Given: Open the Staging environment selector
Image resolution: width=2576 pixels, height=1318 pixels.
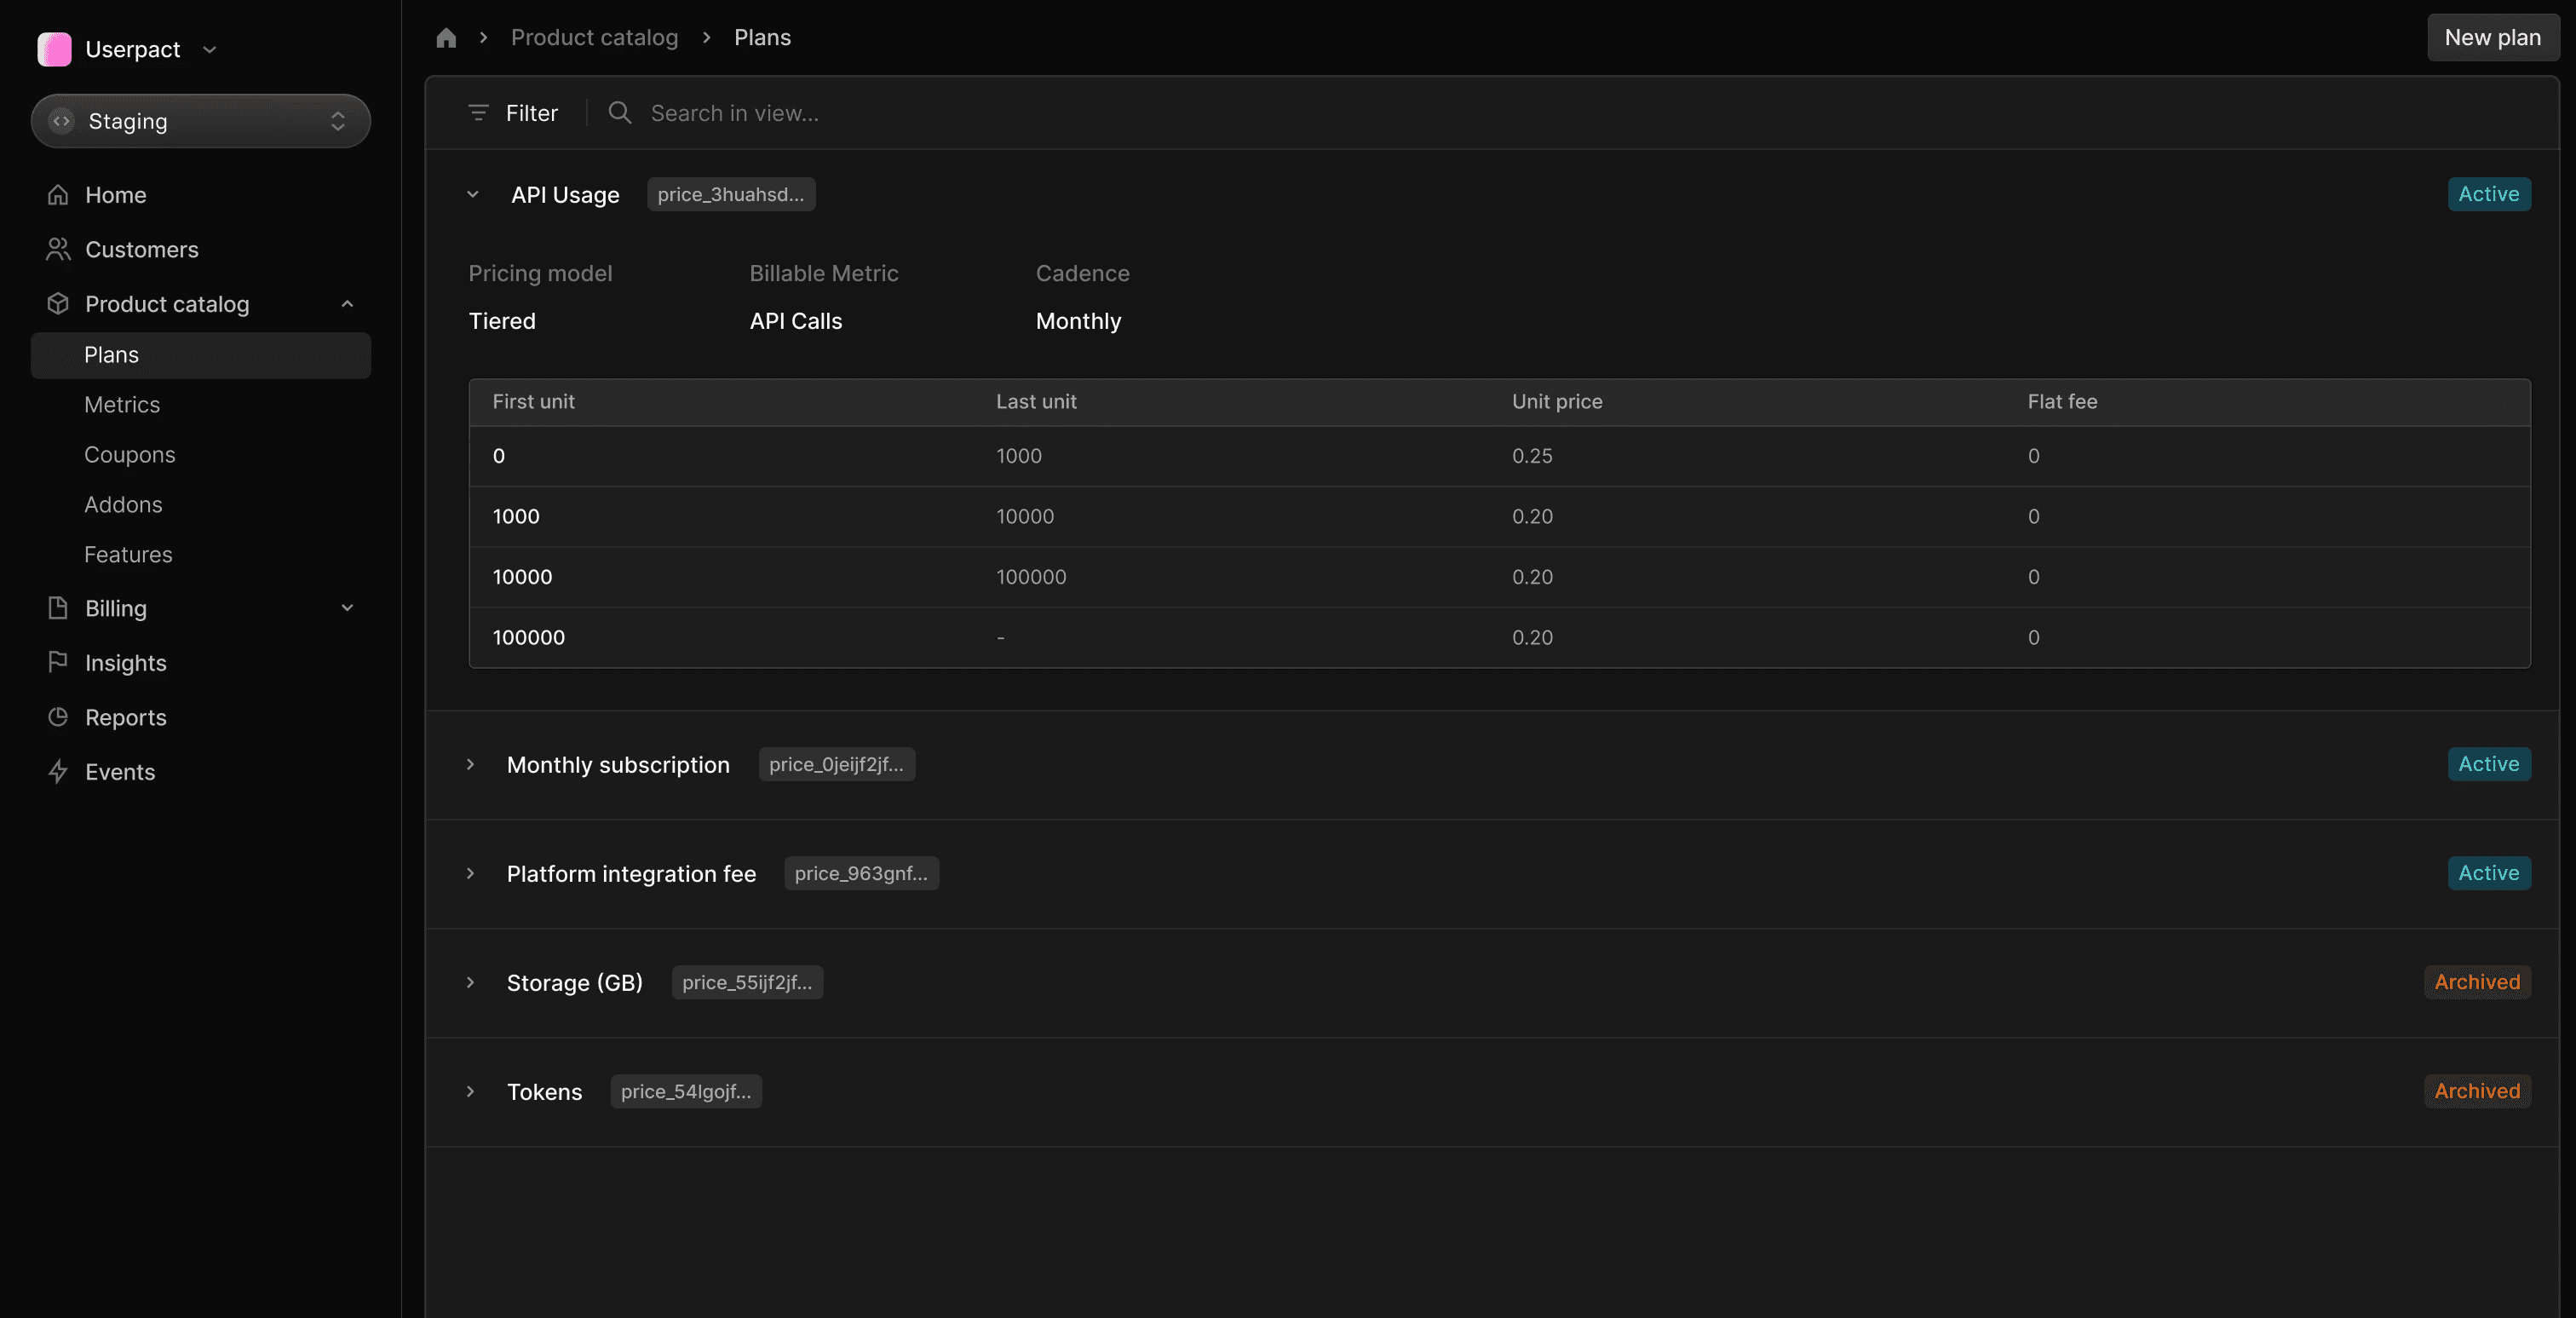Looking at the screenshot, I should [200, 121].
